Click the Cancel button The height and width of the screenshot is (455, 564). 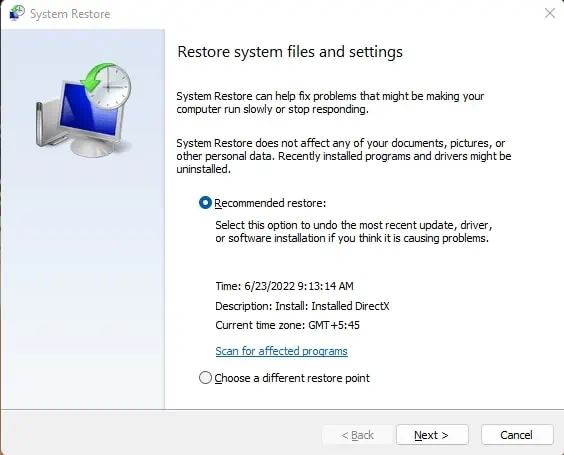pos(517,435)
